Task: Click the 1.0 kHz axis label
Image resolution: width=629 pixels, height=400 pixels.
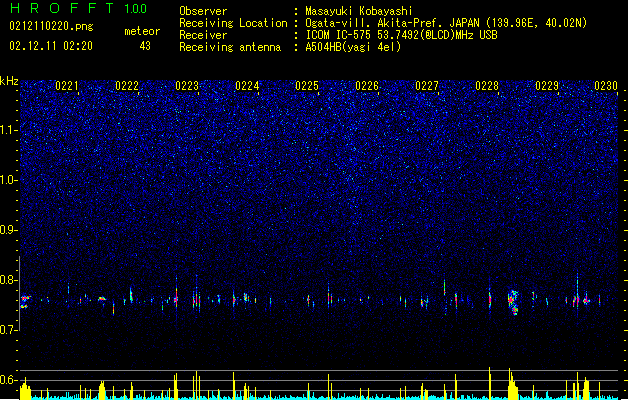Action: click(9, 180)
